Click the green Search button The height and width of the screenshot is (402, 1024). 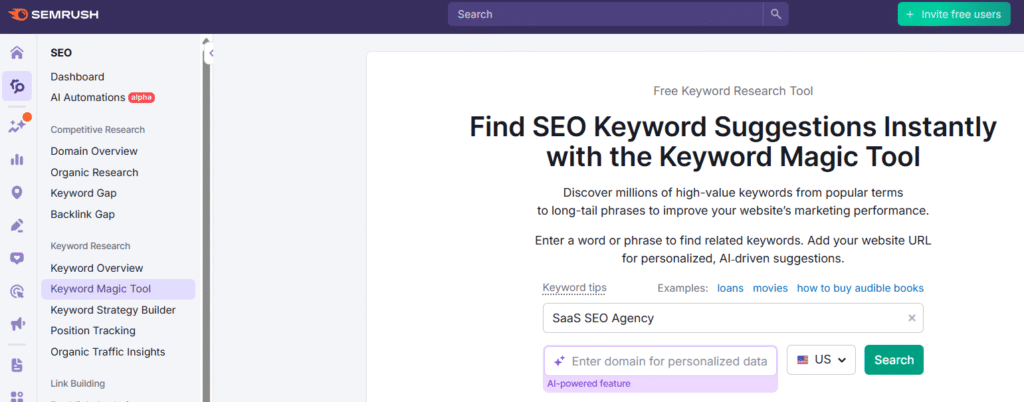tap(893, 360)
